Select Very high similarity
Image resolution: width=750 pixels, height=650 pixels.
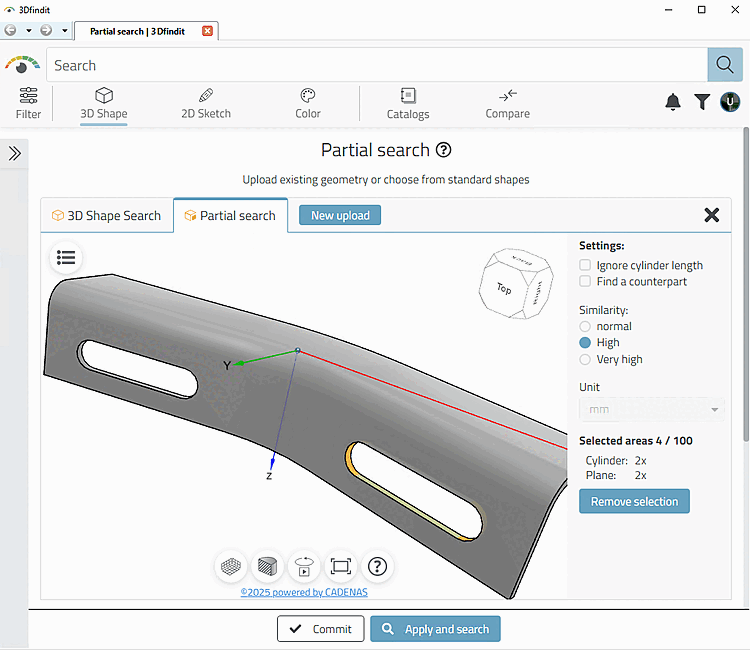(585, 359)
